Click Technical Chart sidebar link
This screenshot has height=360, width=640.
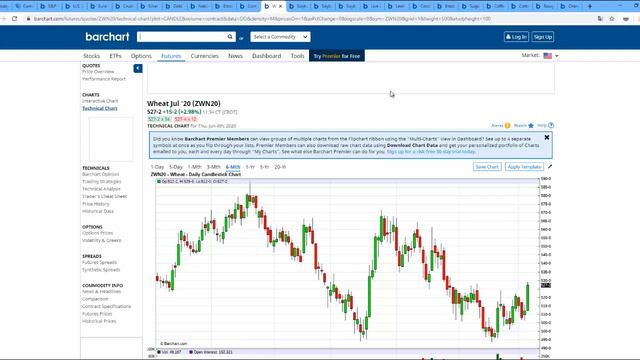click(100, 108)
